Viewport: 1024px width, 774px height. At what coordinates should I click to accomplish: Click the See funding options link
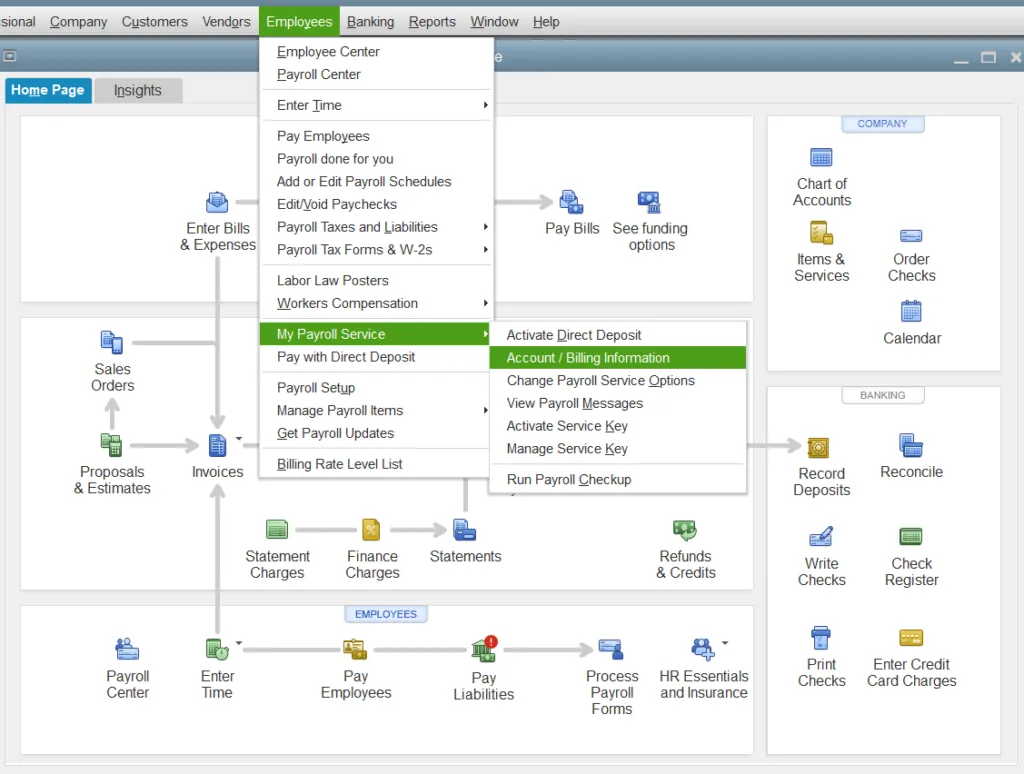click(x=650, y=236)
